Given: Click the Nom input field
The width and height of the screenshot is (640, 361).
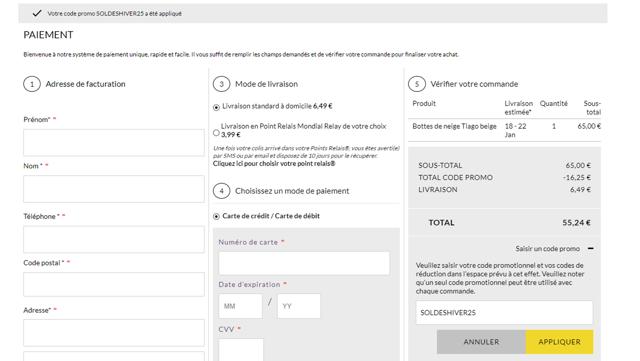Looking at the screenshot, I should (114, 189).
